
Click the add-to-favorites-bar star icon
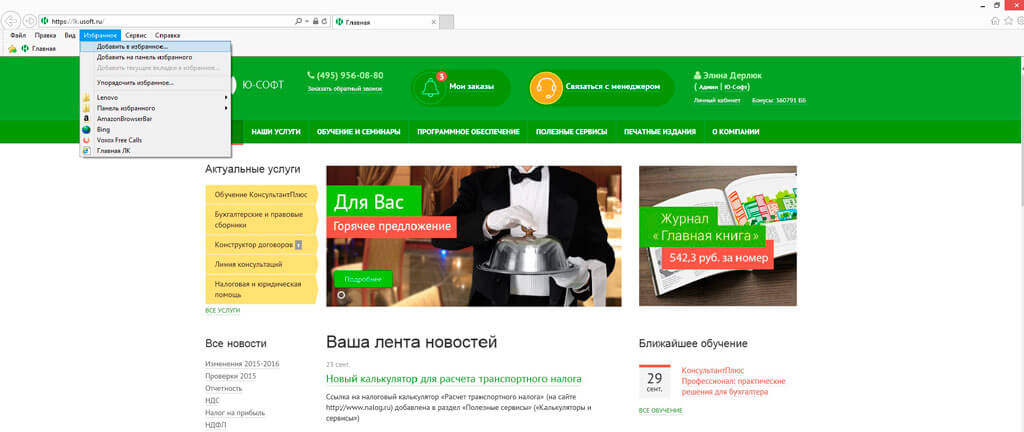[x=12, y=49]
